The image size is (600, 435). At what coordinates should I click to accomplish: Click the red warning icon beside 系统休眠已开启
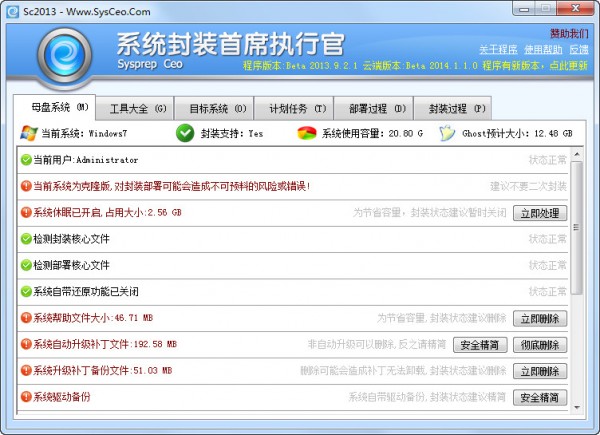click(x=25, y=212)
